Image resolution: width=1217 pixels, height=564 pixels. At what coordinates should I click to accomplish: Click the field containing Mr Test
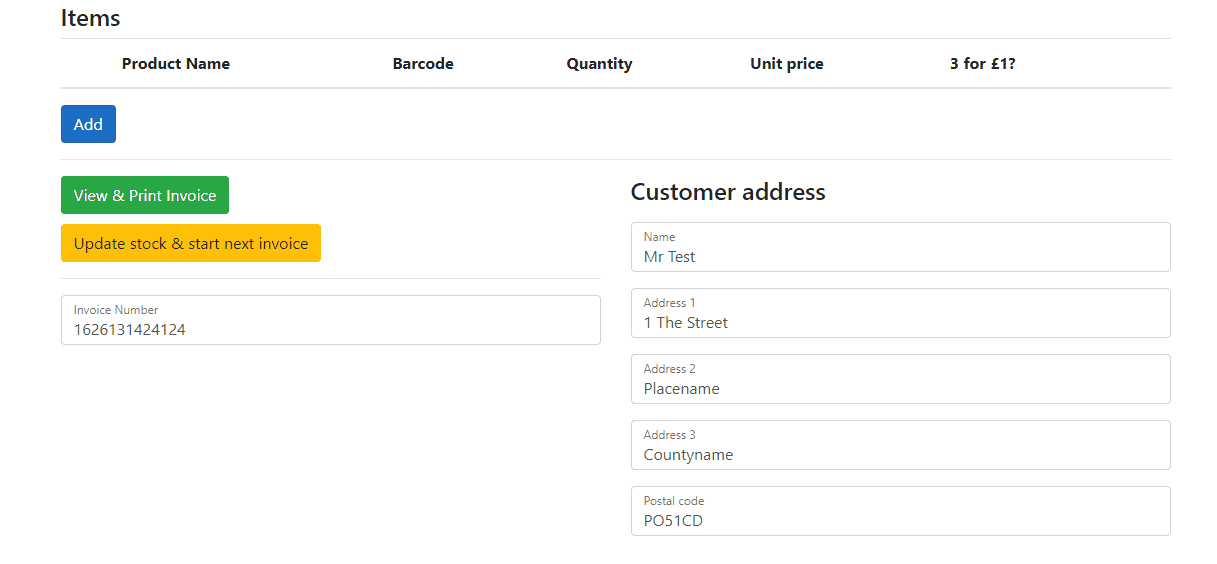click(900, 247)
